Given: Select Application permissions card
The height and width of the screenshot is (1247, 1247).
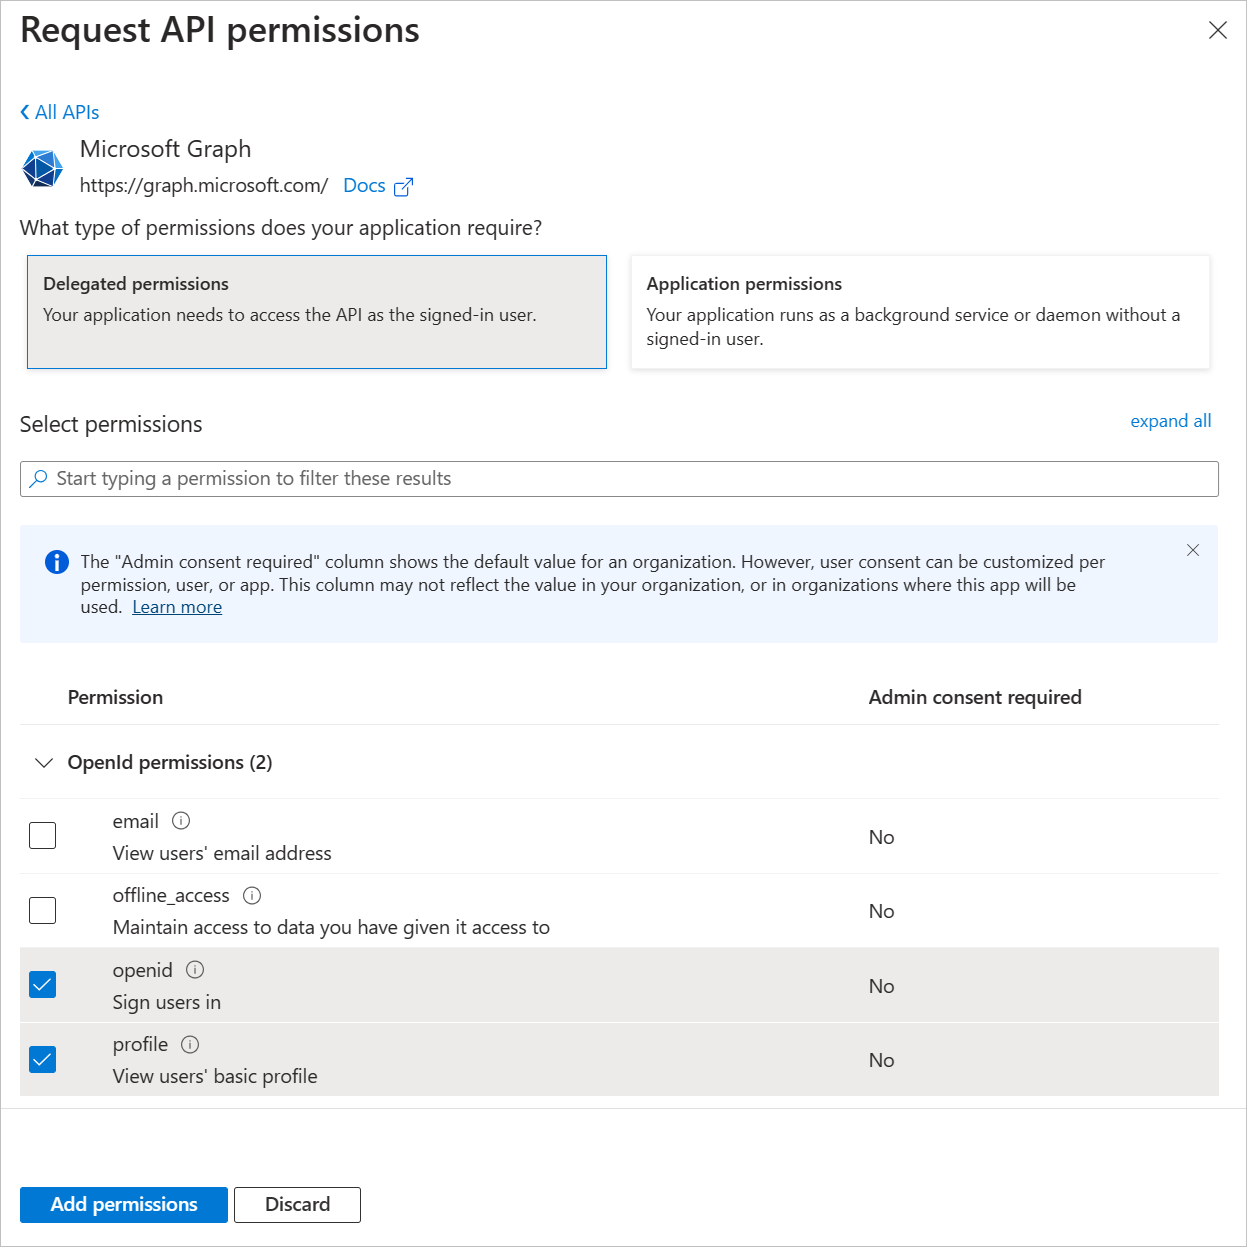Looking at the screenshot, I should pyautogui.click(x=920, y=312).
